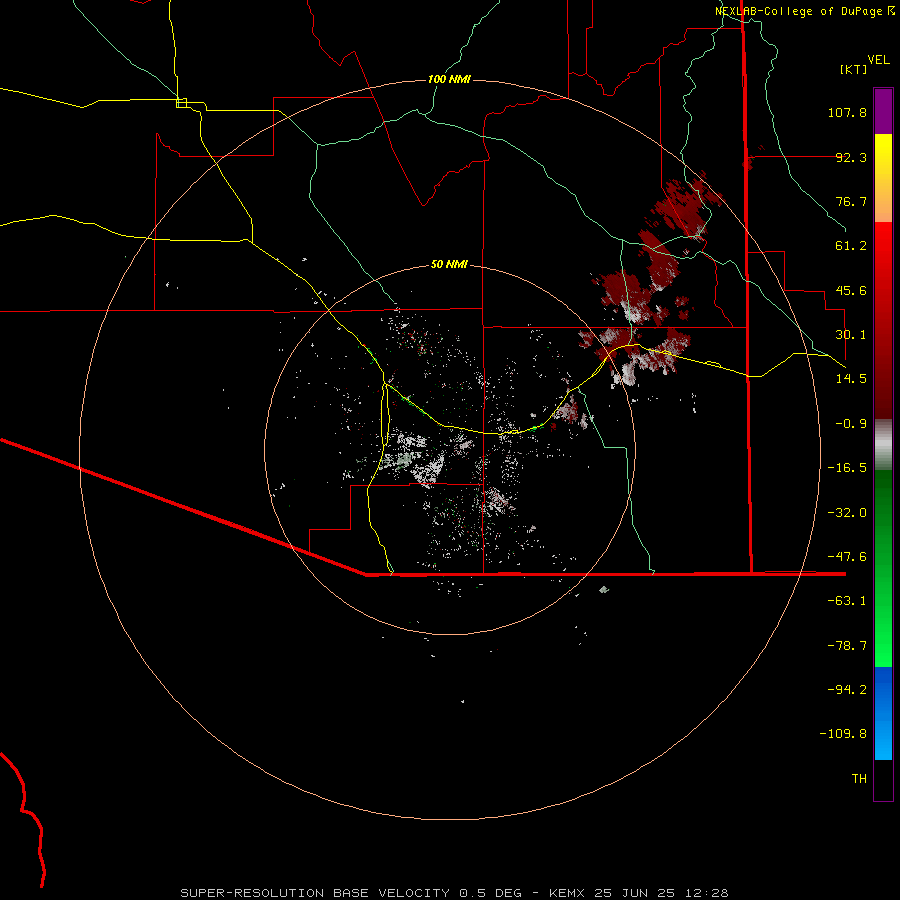
Task: Click the -78.7 velocity scale value
Action: [x=847, y=646]
